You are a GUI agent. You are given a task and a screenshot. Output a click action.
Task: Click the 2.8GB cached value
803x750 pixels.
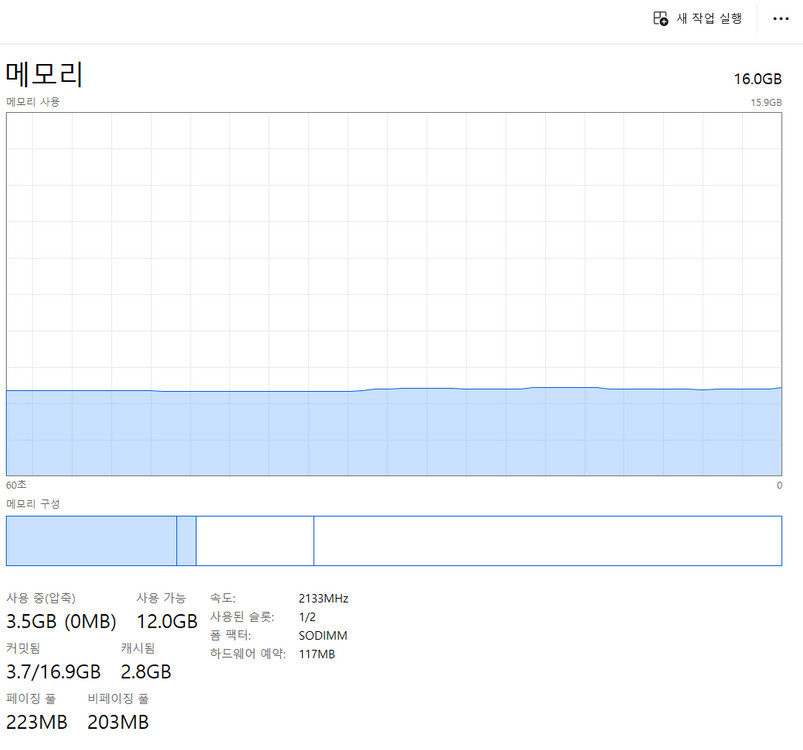[x=146, y=672]
